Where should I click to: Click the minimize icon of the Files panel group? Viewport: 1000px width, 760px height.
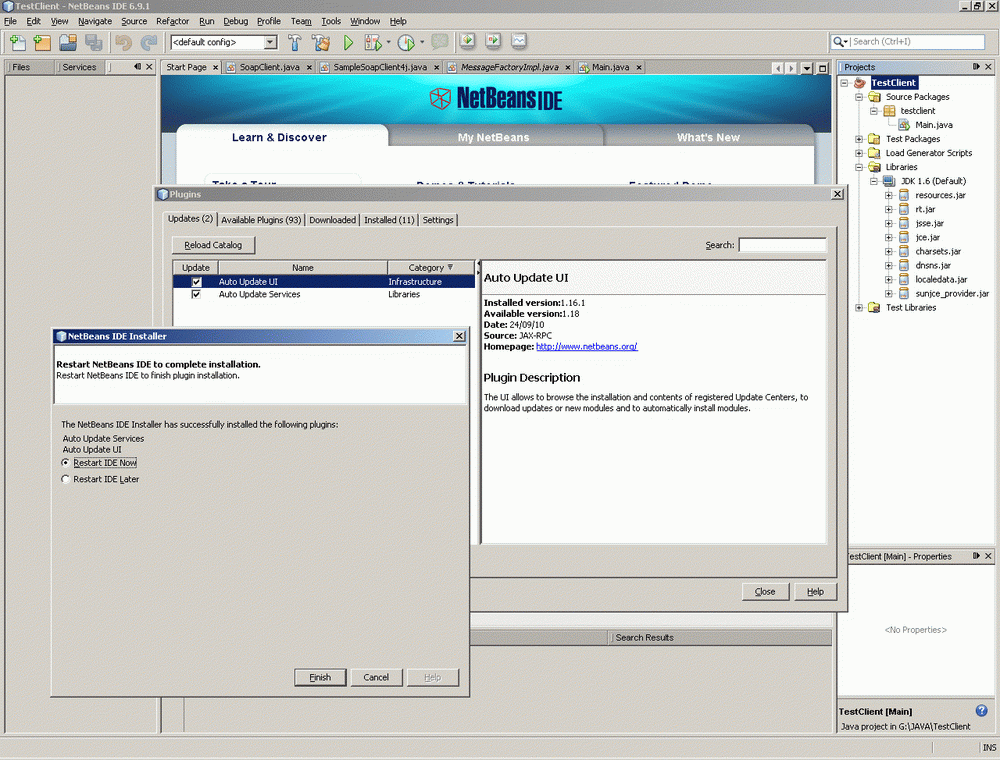coord(137,67)
